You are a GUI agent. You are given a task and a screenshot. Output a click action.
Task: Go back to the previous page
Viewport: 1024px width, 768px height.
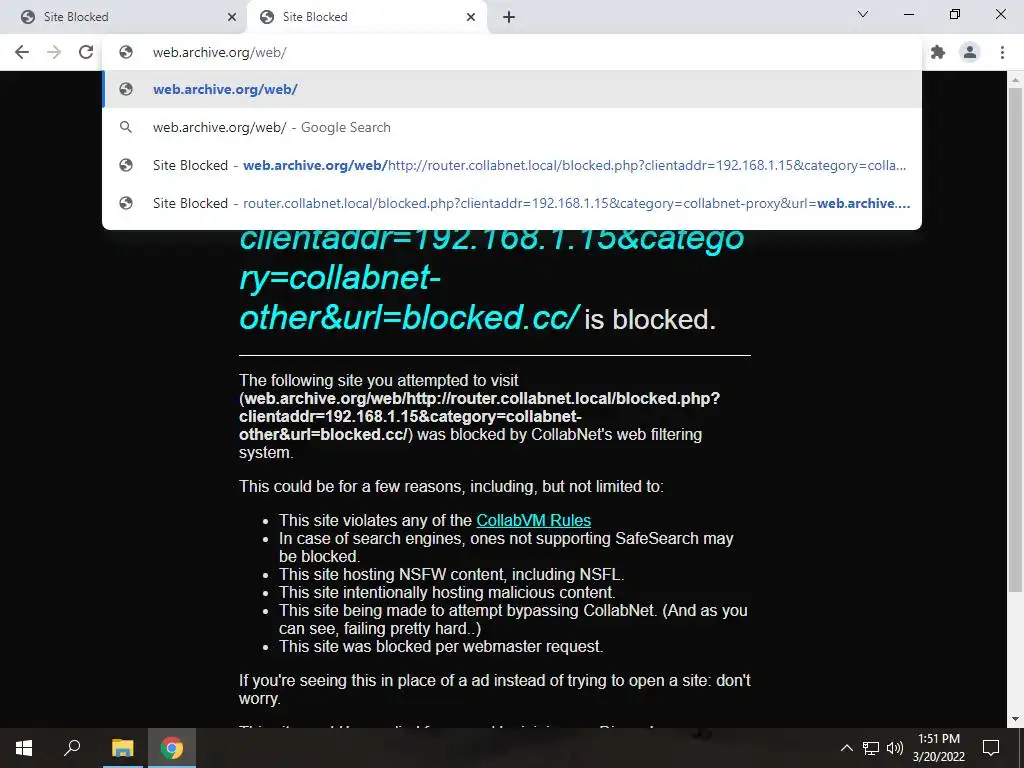(22, 52)
